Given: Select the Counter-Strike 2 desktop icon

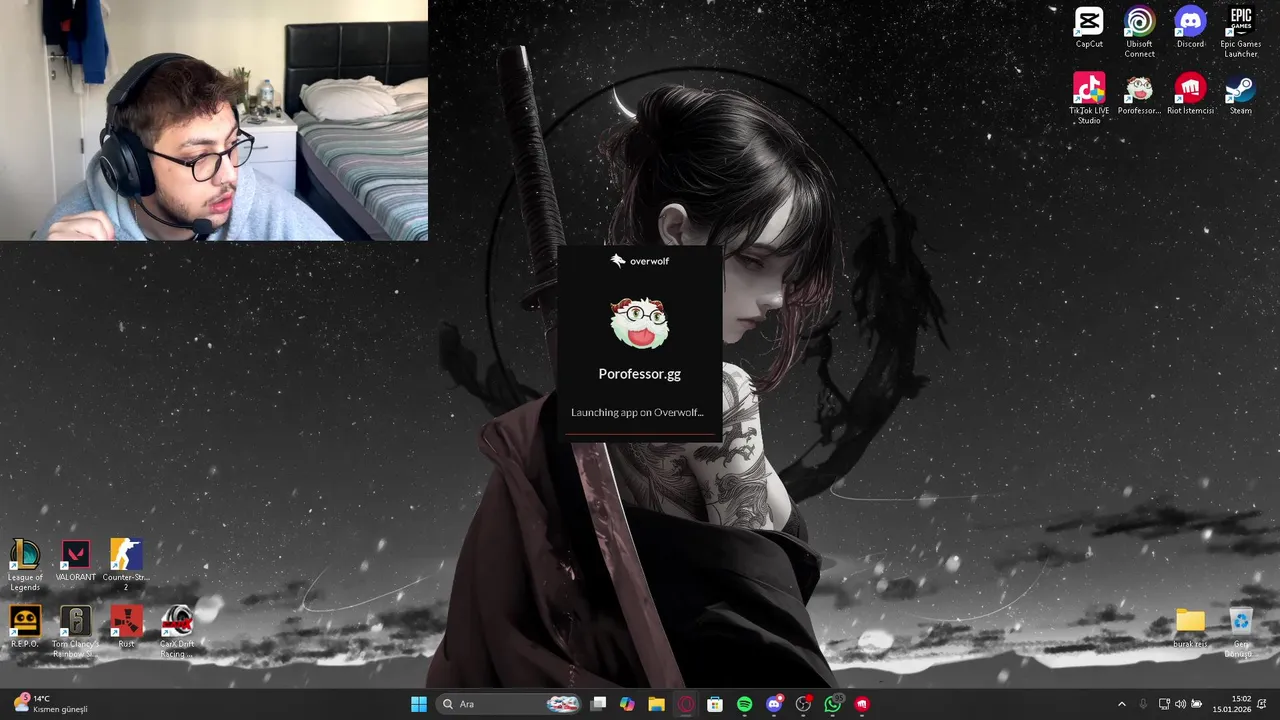Looking at the screenshot, I should coord(126,565).
